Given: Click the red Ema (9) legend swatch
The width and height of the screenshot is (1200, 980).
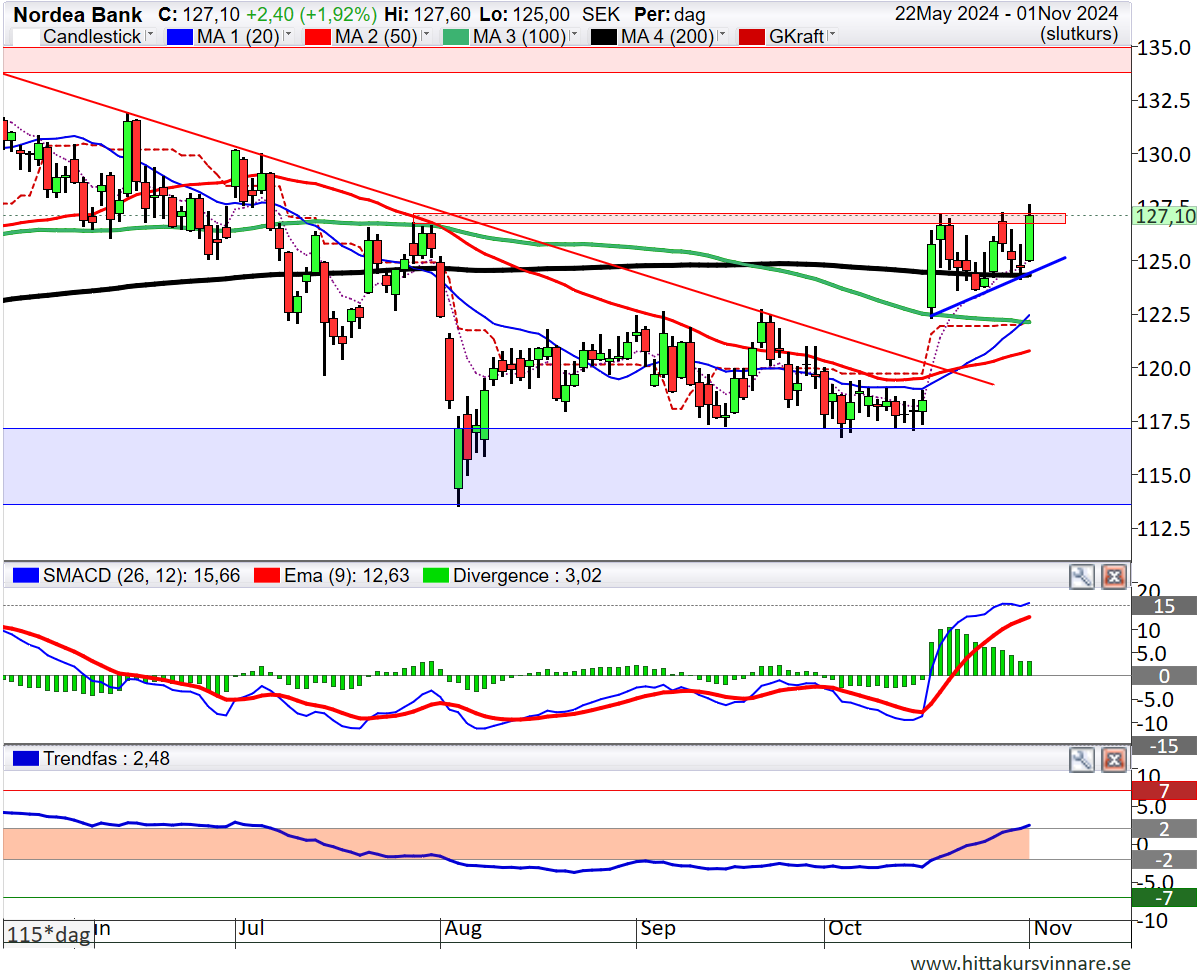Looking at the screenshot, I should [x=266, y=576].
